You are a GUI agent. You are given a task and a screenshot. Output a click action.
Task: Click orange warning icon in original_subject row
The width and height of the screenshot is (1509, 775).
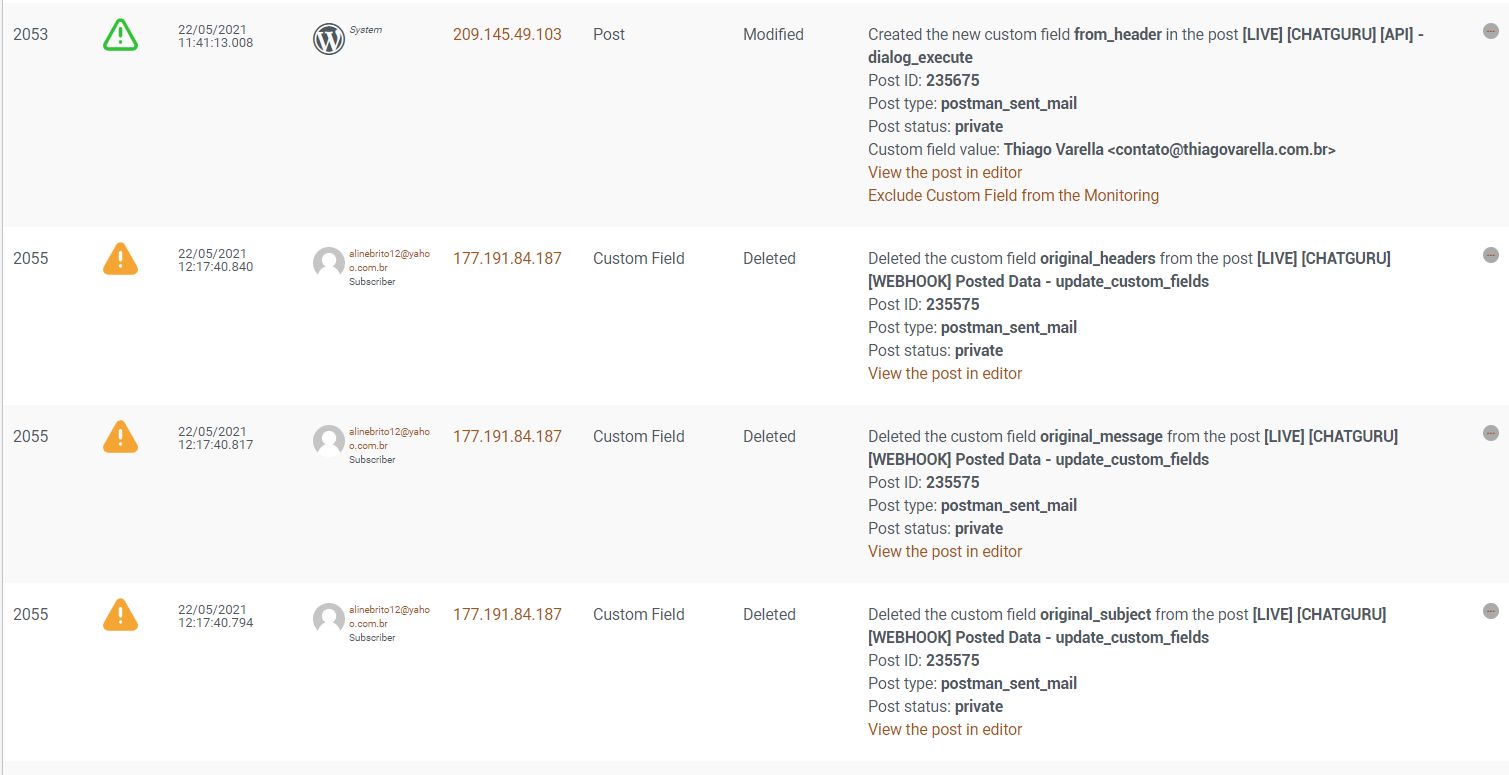[120, 615]
